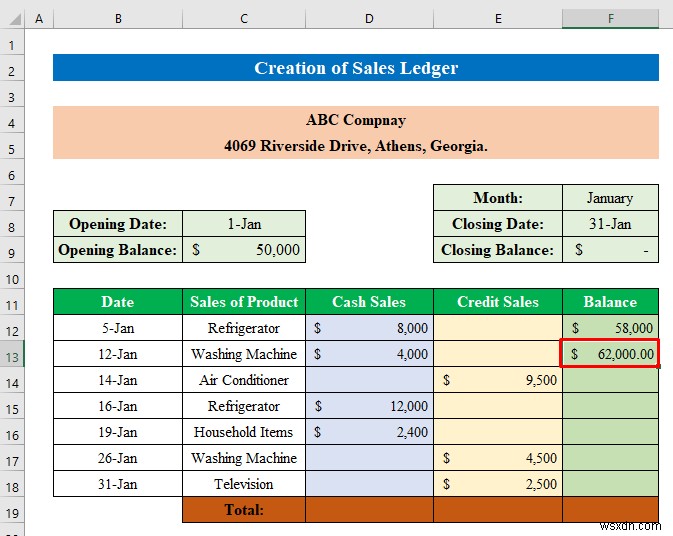This screenshot has width=673, height=536.
Task: Select column D header
Action: 369,18
